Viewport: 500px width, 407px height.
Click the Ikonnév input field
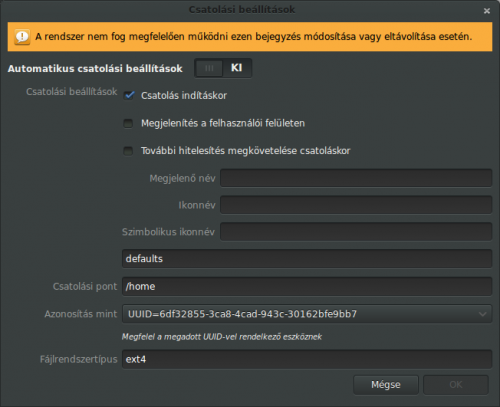pyautogui.click(x=356, y=205)
